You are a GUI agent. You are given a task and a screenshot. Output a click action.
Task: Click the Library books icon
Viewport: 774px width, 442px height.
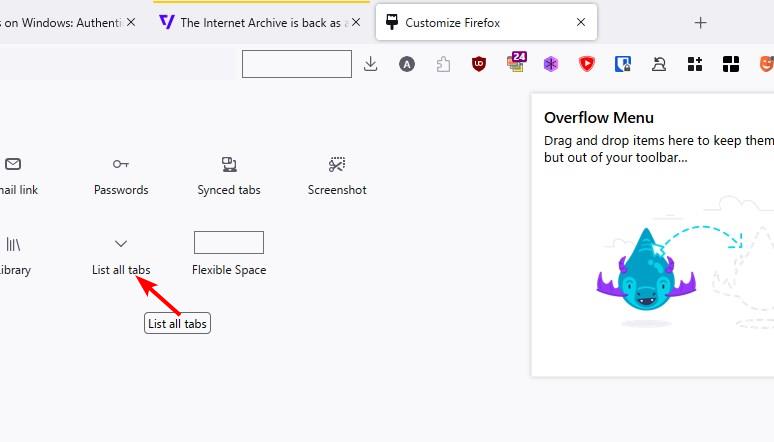(x=13, y=244)
